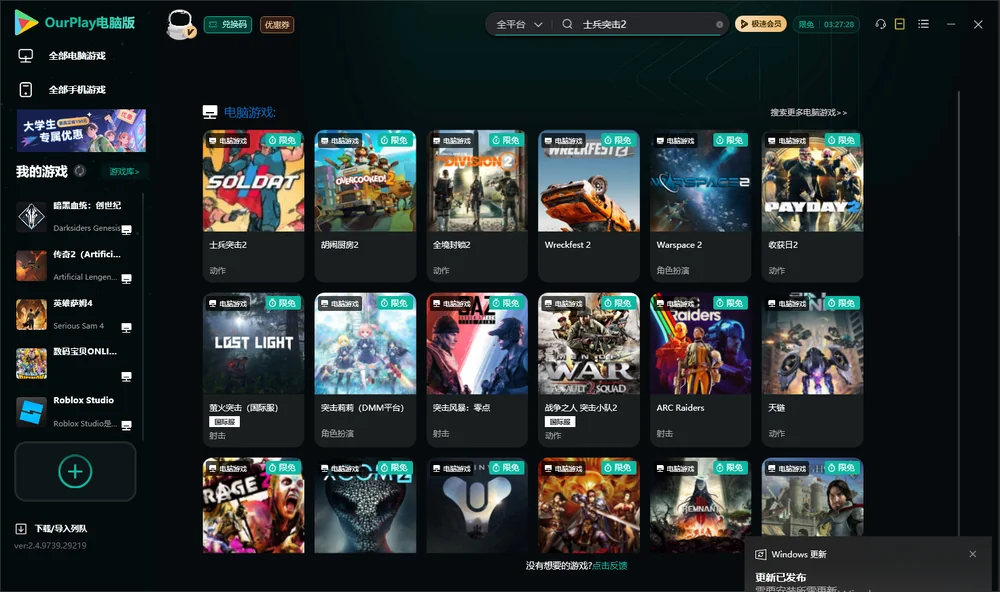Expand the 全平台 platform dropdown
This screenshot has width=1000, height=592.
coord(519,24)
